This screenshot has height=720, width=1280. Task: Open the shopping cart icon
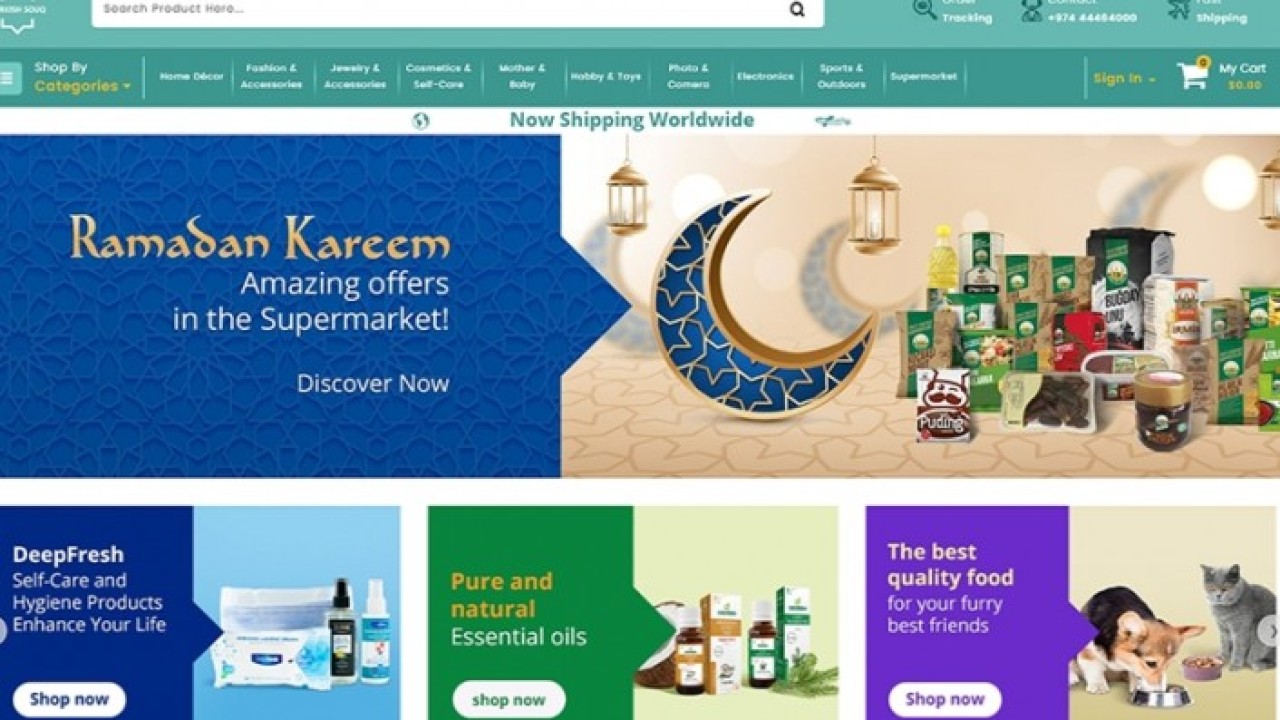coord(1192,75)
